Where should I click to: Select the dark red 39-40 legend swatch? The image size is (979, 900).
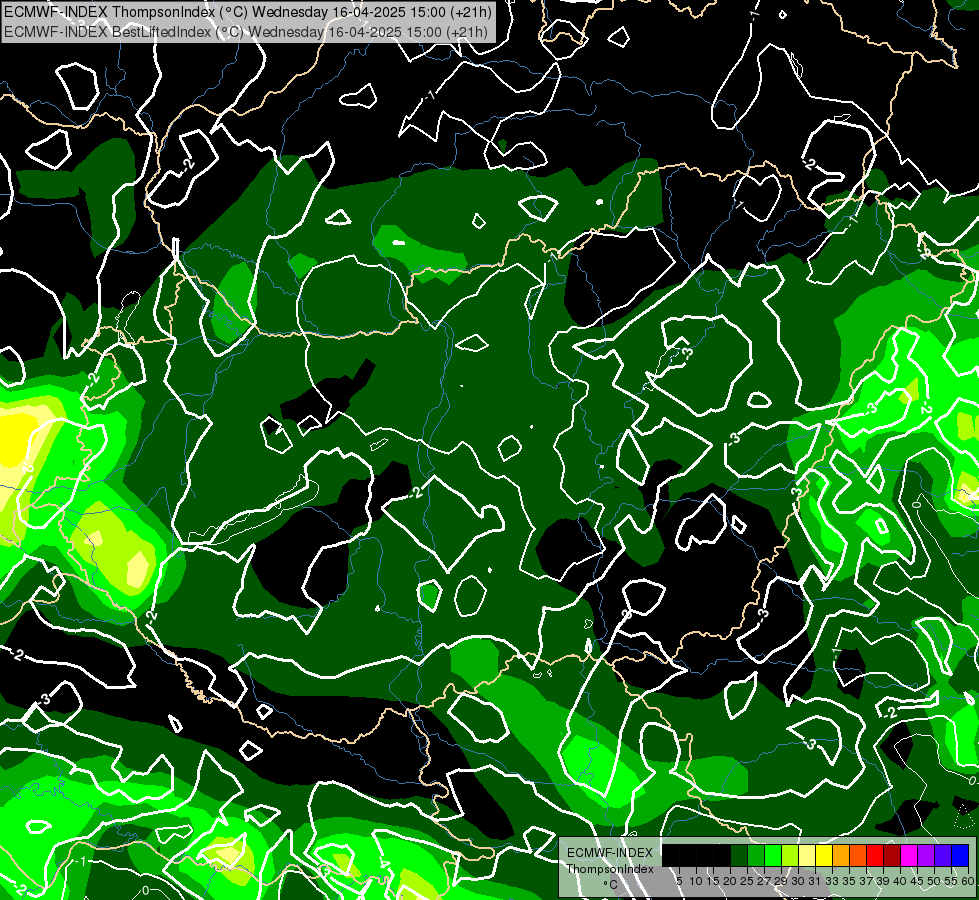892,855
